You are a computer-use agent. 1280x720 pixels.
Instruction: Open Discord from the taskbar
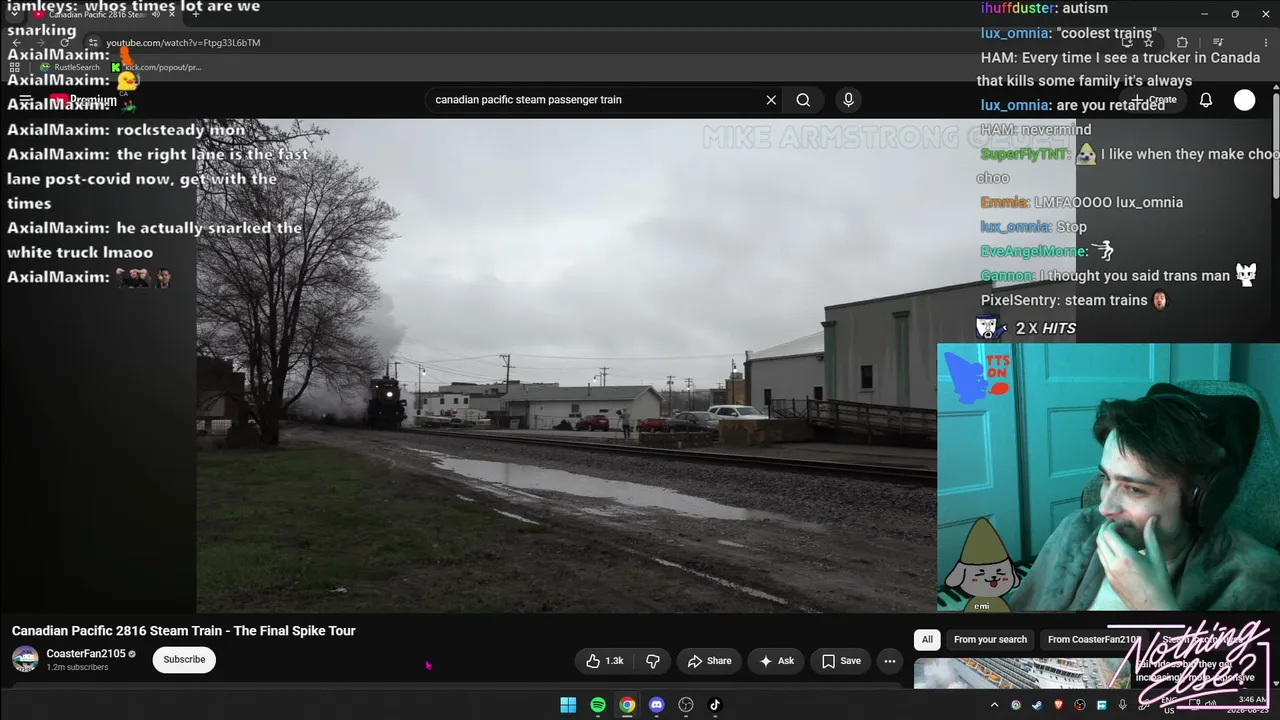point(656,705)
